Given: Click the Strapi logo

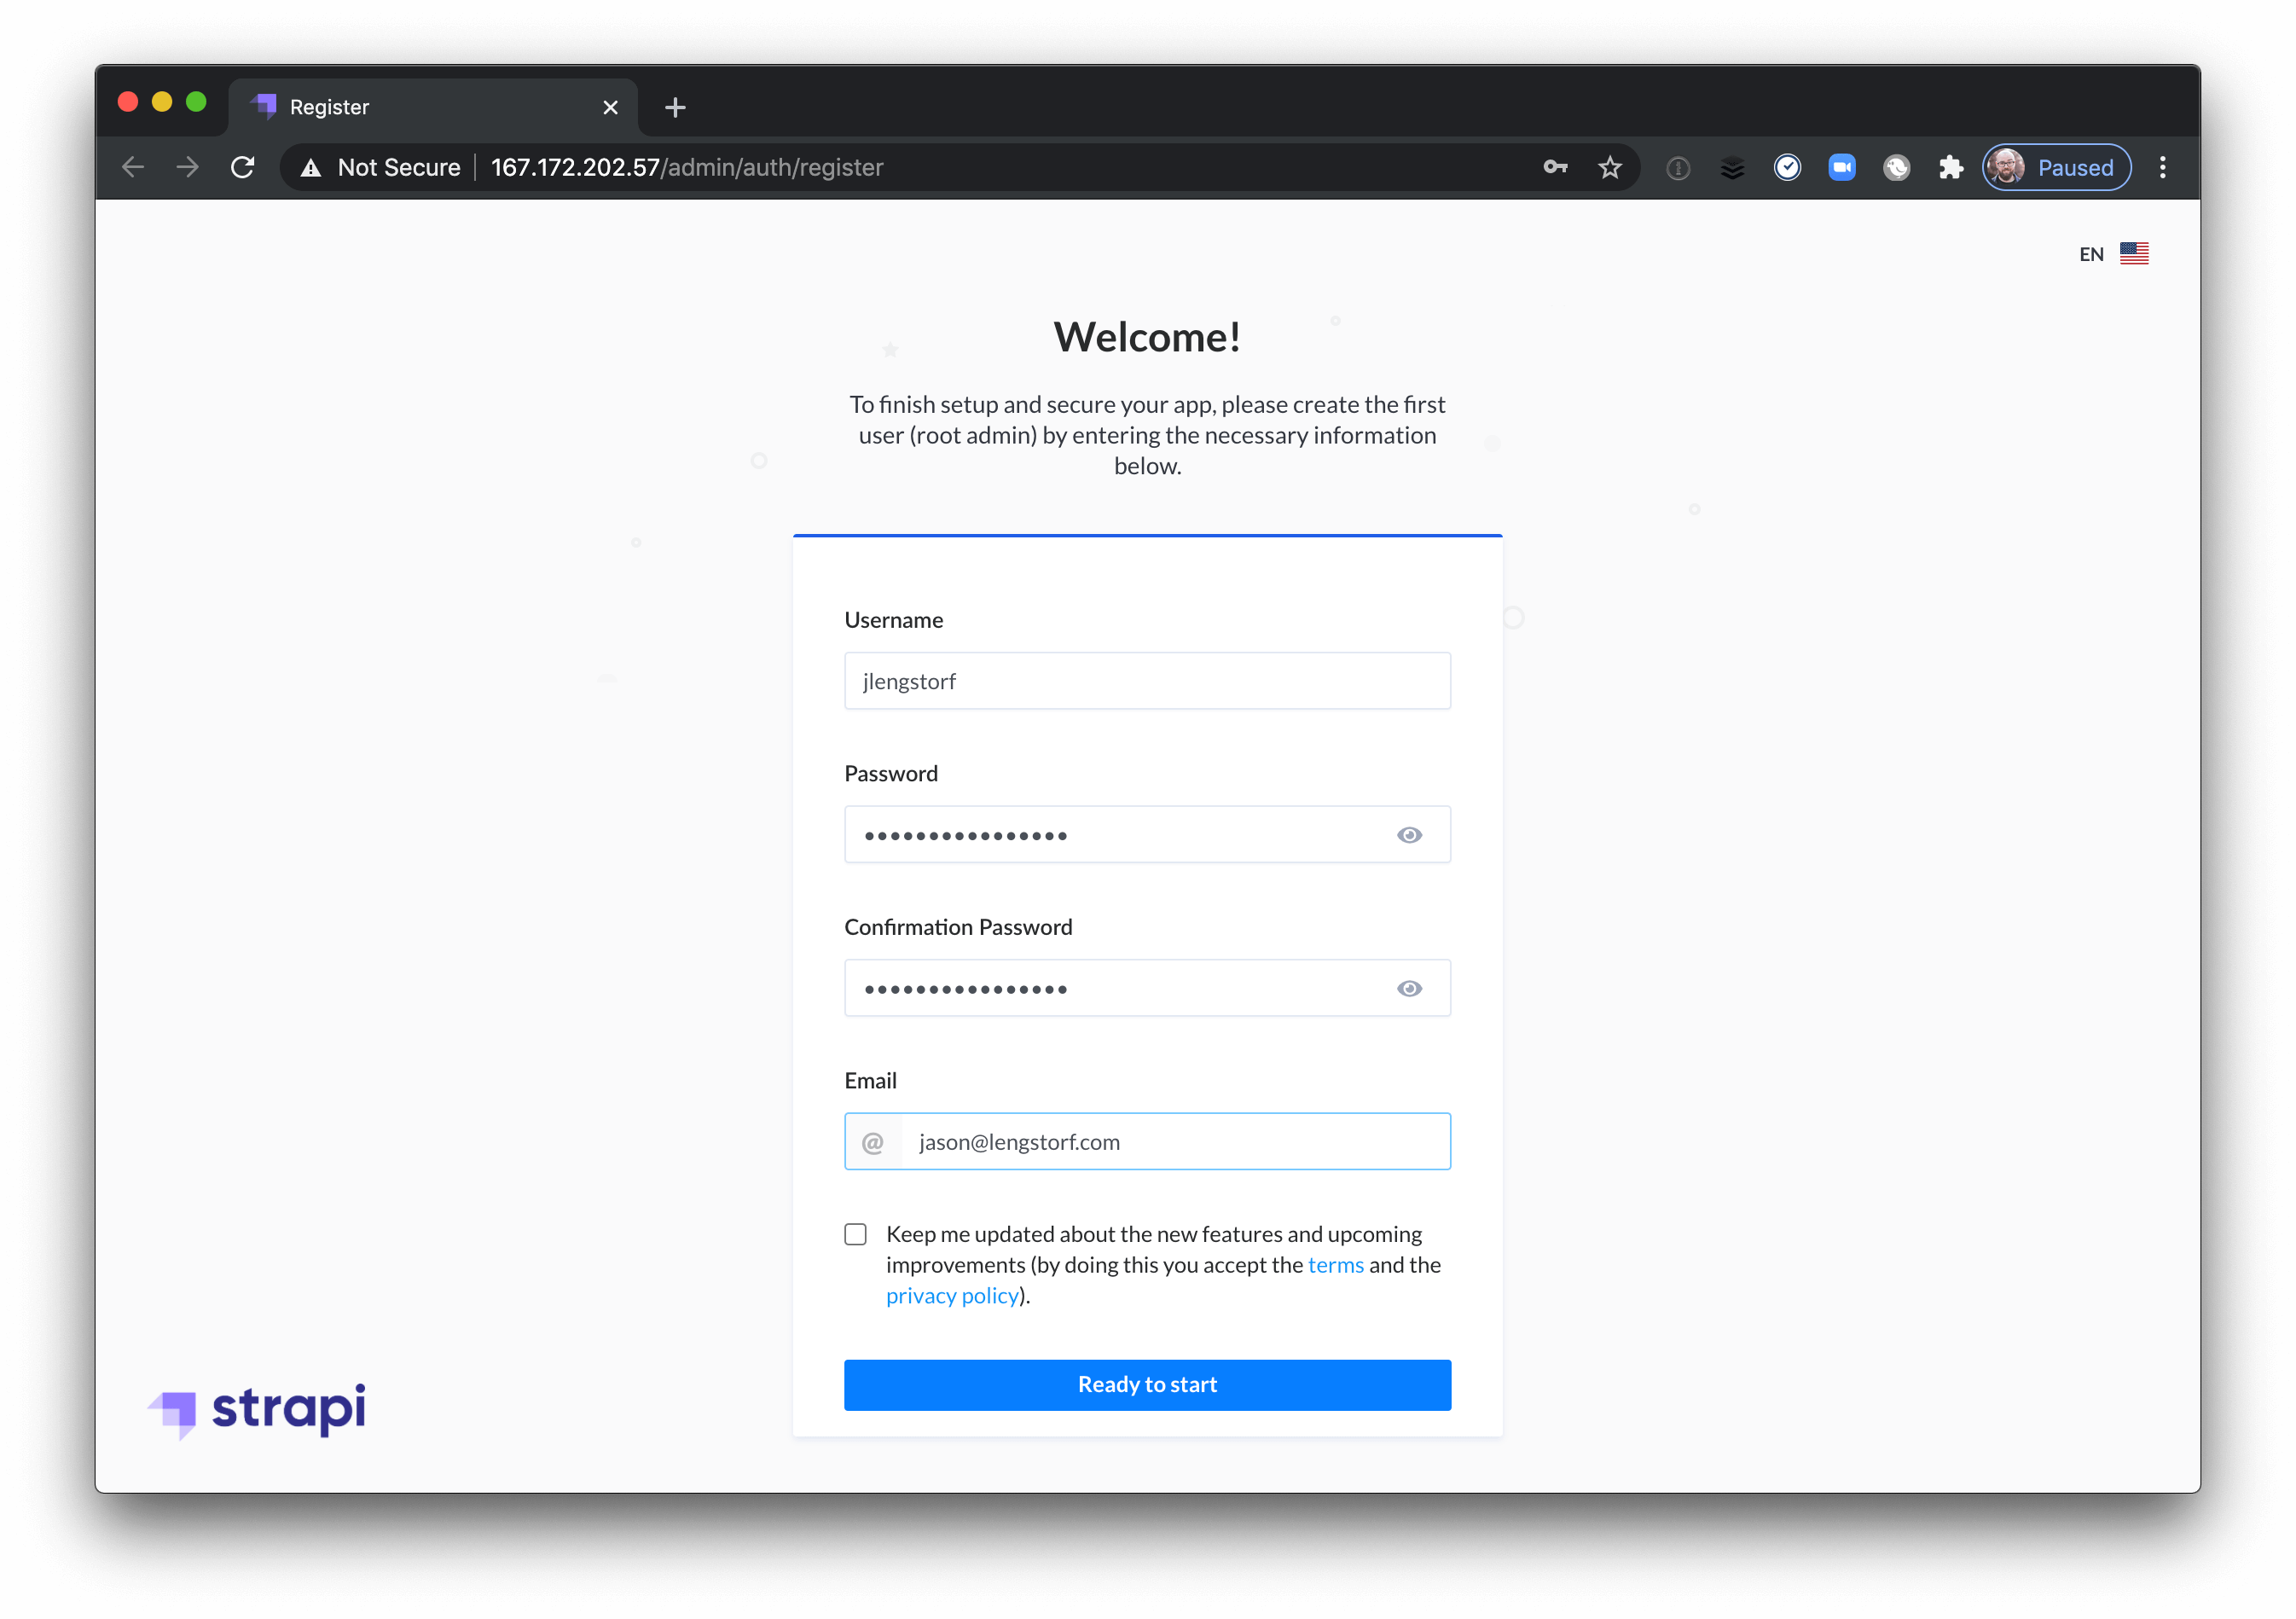Looking at the screenshot, I should pos(258,1411).
